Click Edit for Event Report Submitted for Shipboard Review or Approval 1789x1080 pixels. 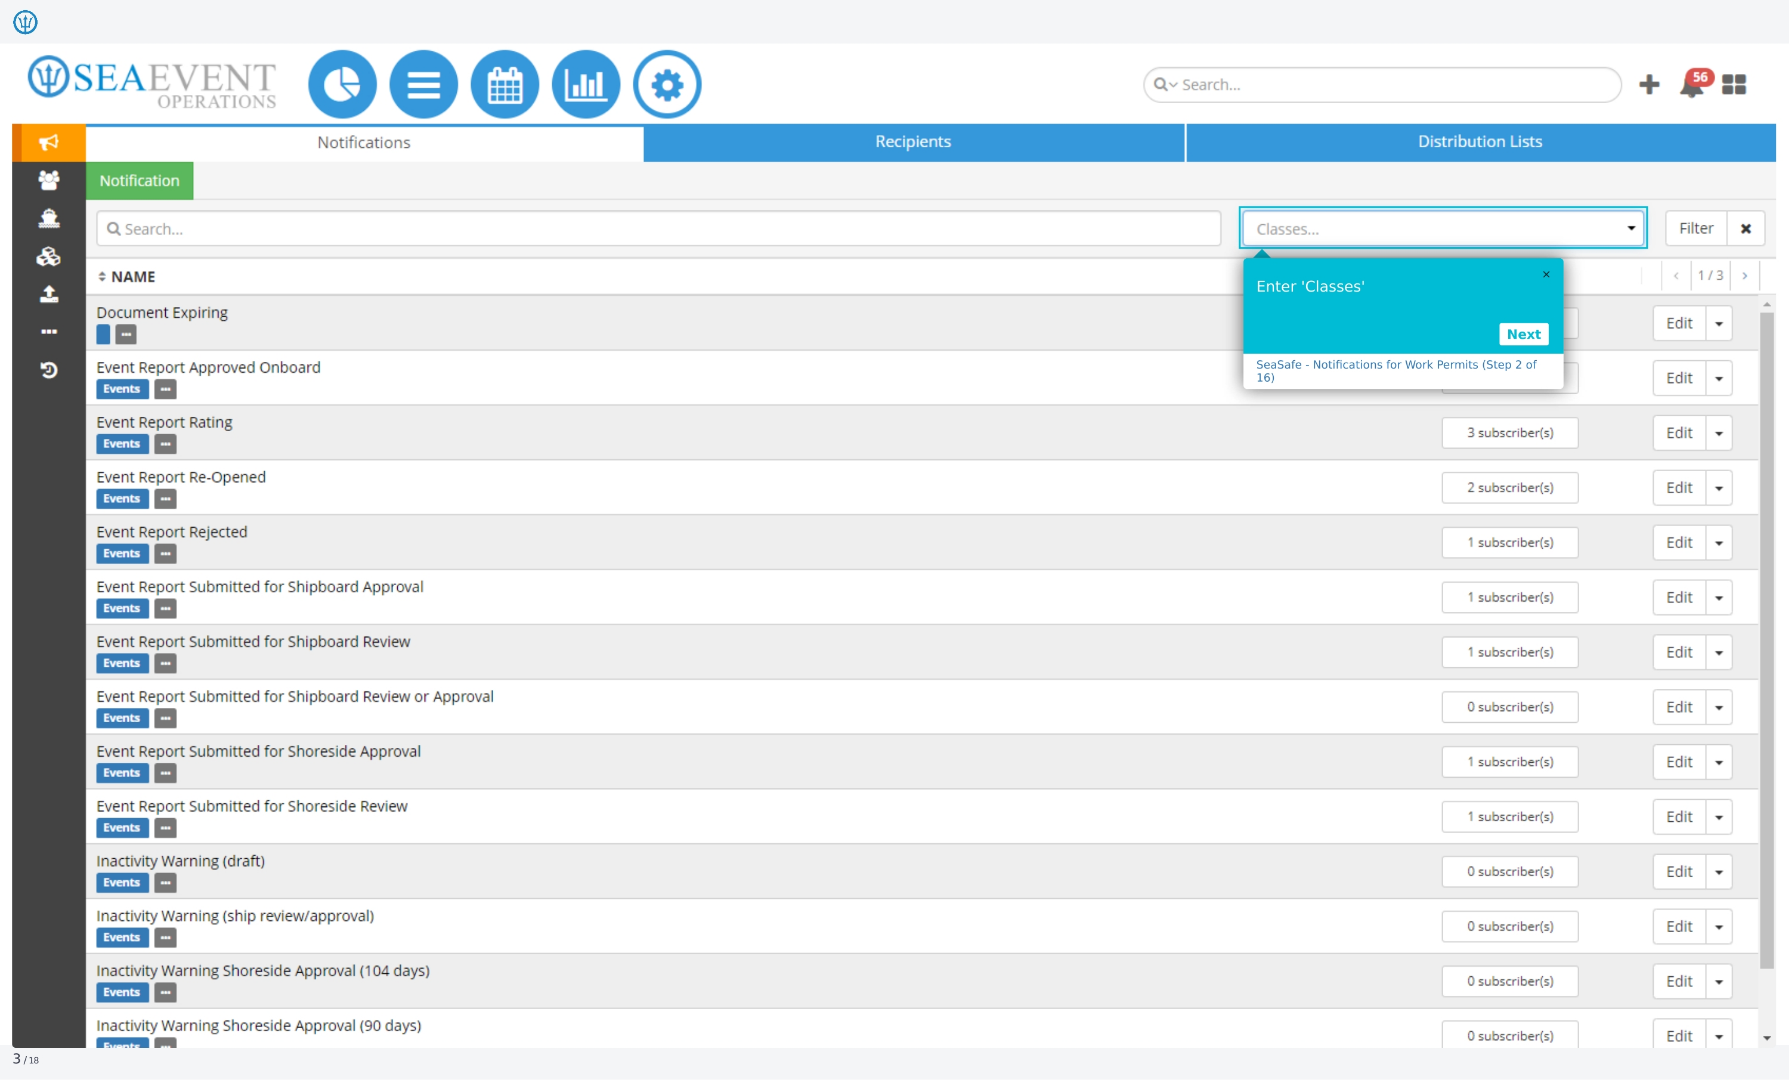1679,708
